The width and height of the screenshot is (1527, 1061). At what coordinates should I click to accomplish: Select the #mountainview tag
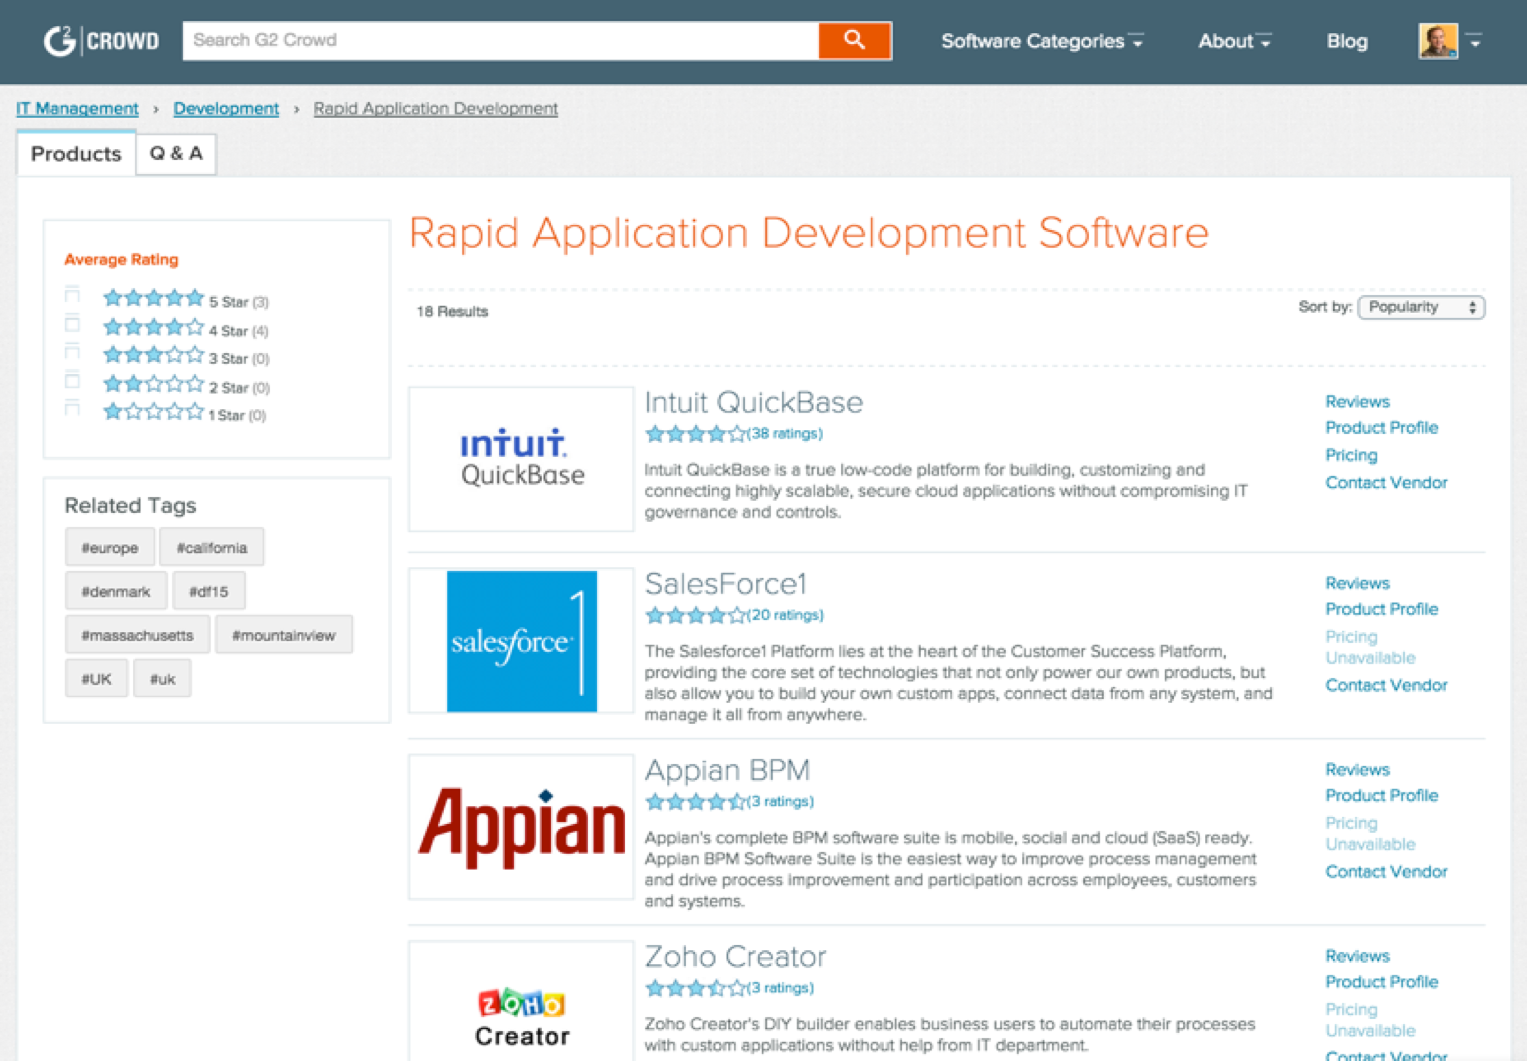point(284,635)
